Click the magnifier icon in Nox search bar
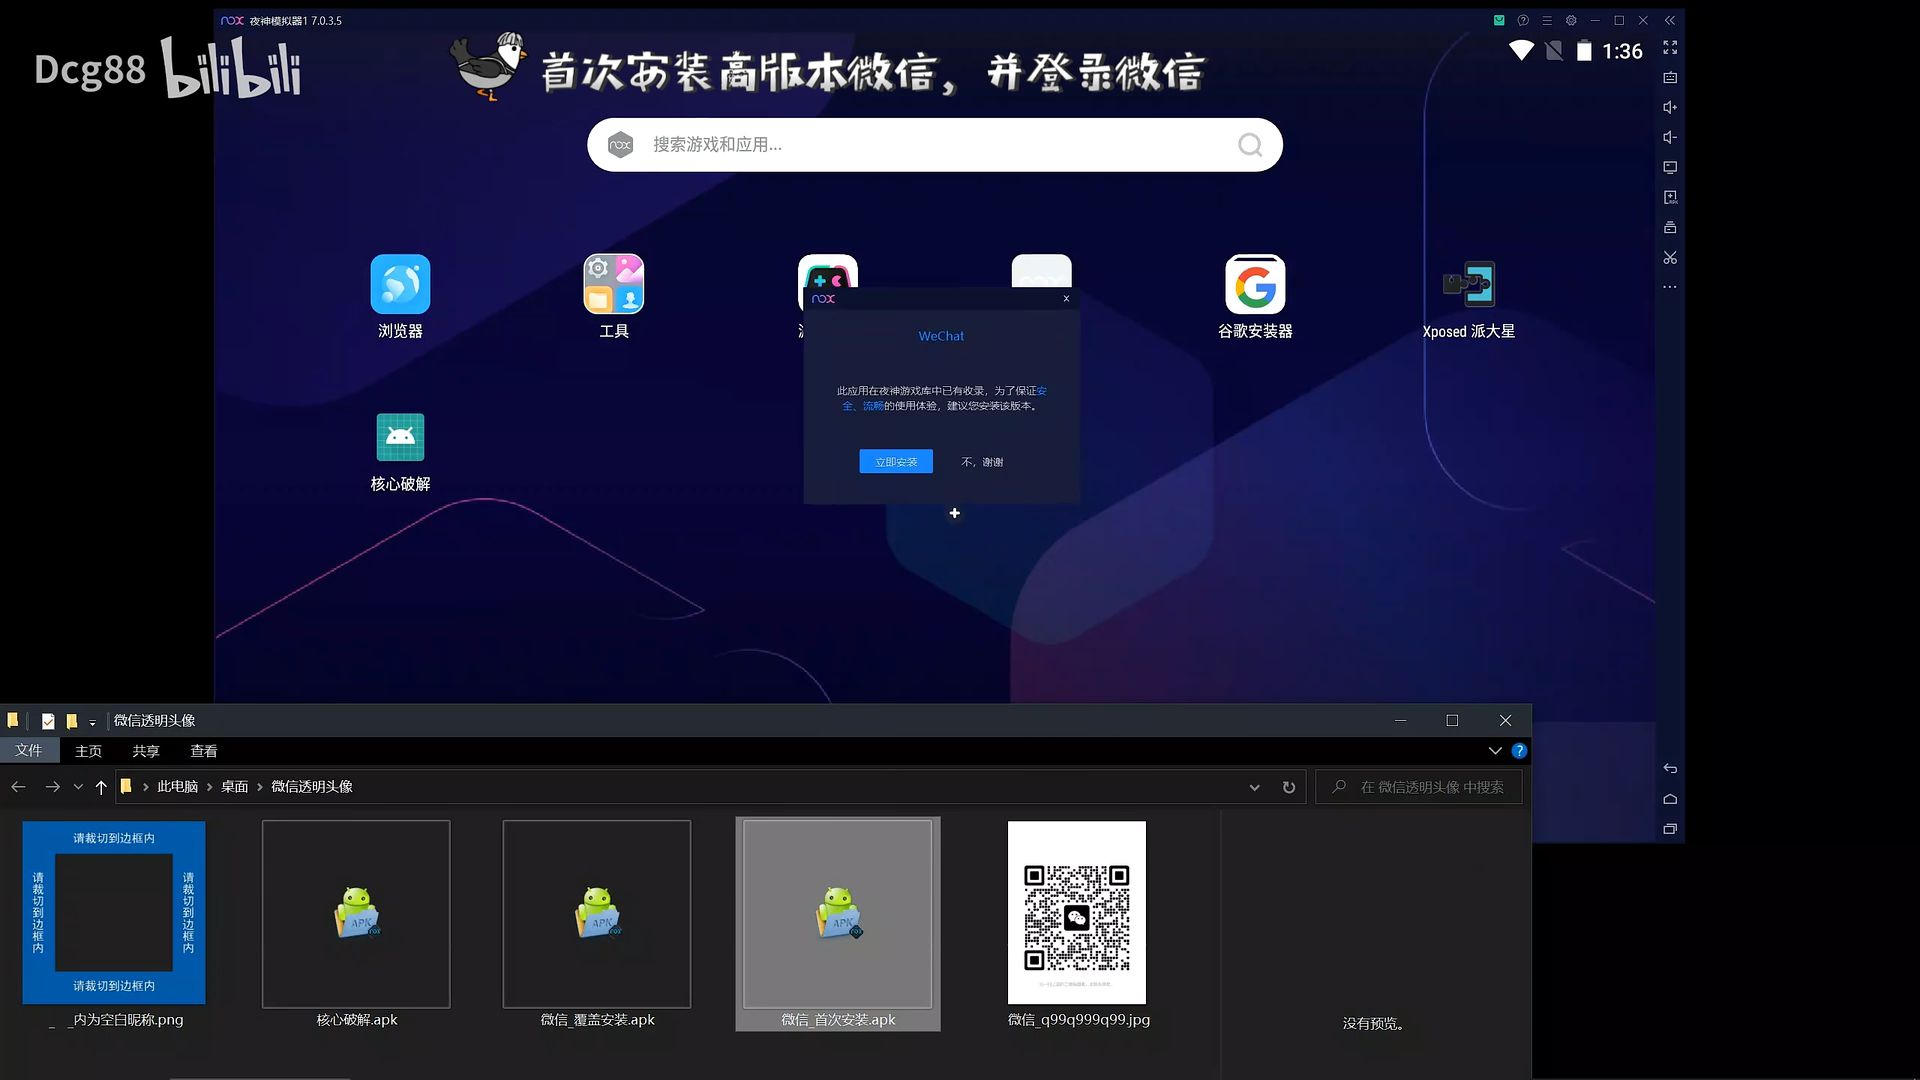The width and height of the screenshot is (1920, 1080). pos(1250,145)
